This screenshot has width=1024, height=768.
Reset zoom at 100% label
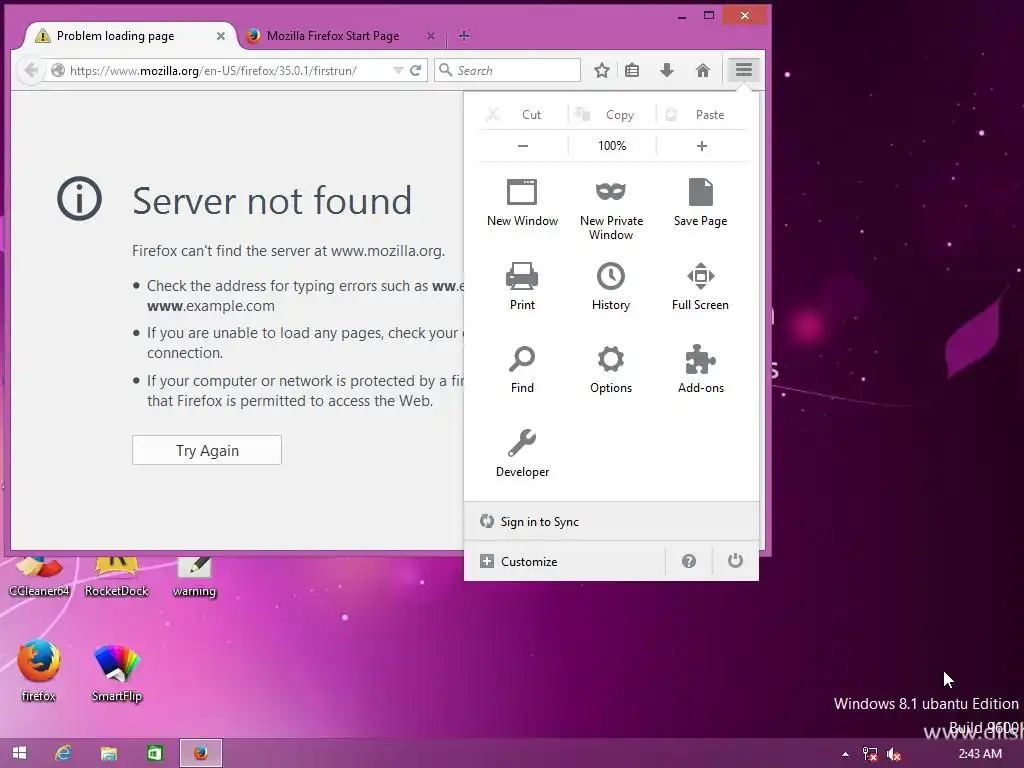click(612, 146)
